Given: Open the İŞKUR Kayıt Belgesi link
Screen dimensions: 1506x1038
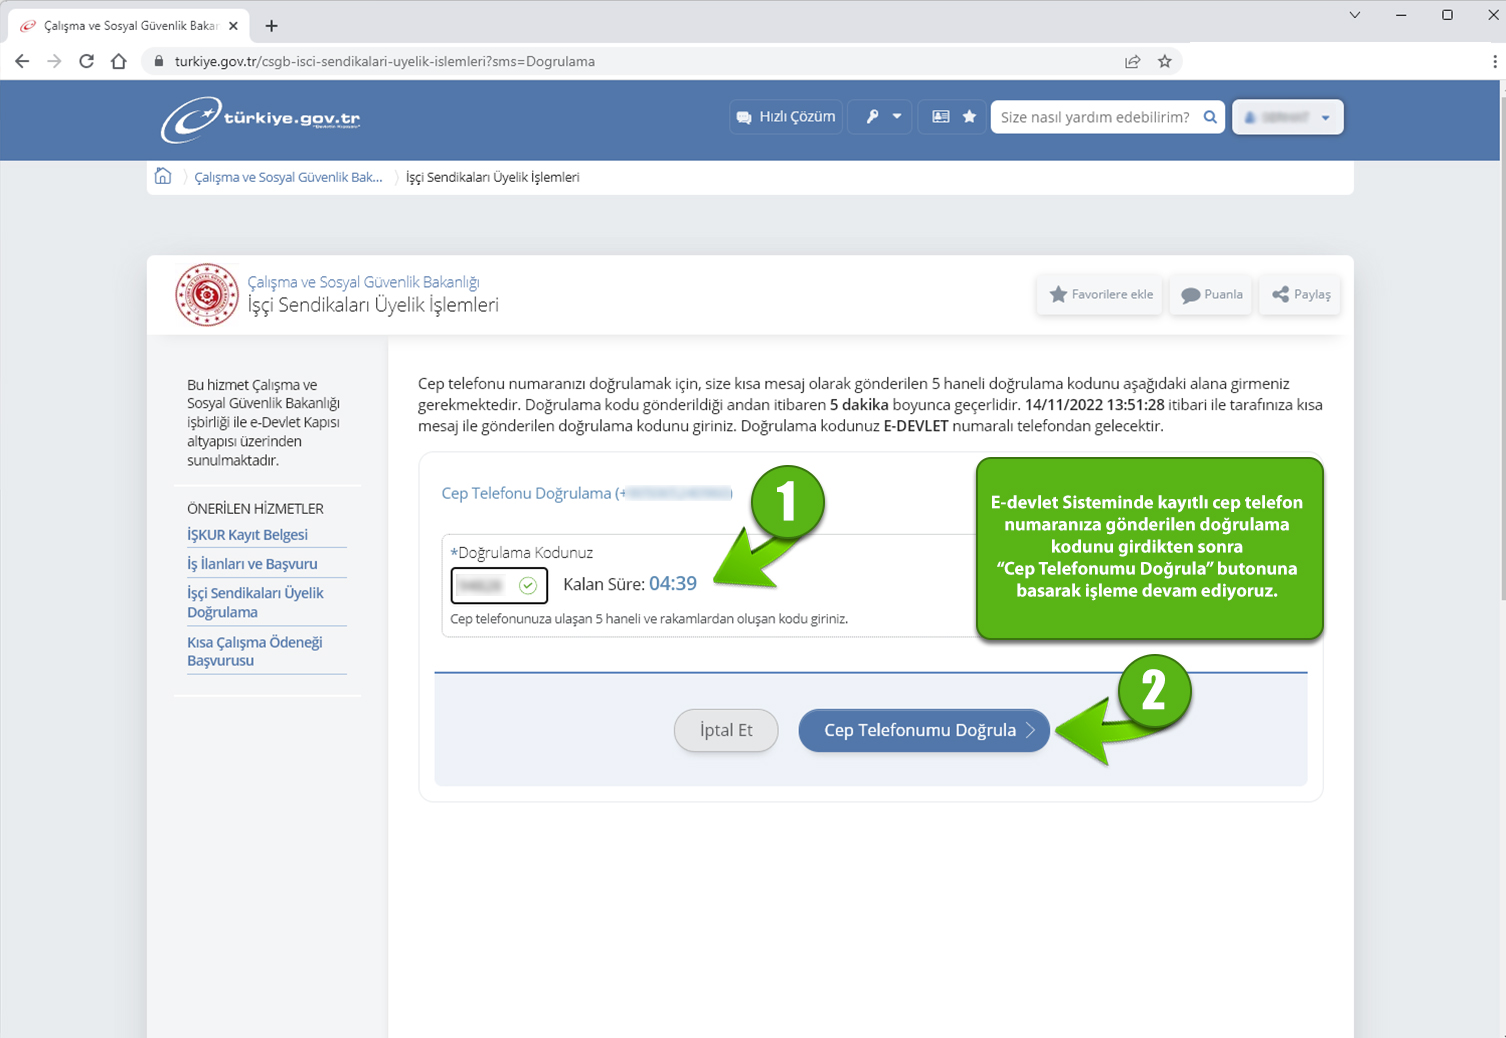Looking at the screenshot, I should tap(247, 535).
